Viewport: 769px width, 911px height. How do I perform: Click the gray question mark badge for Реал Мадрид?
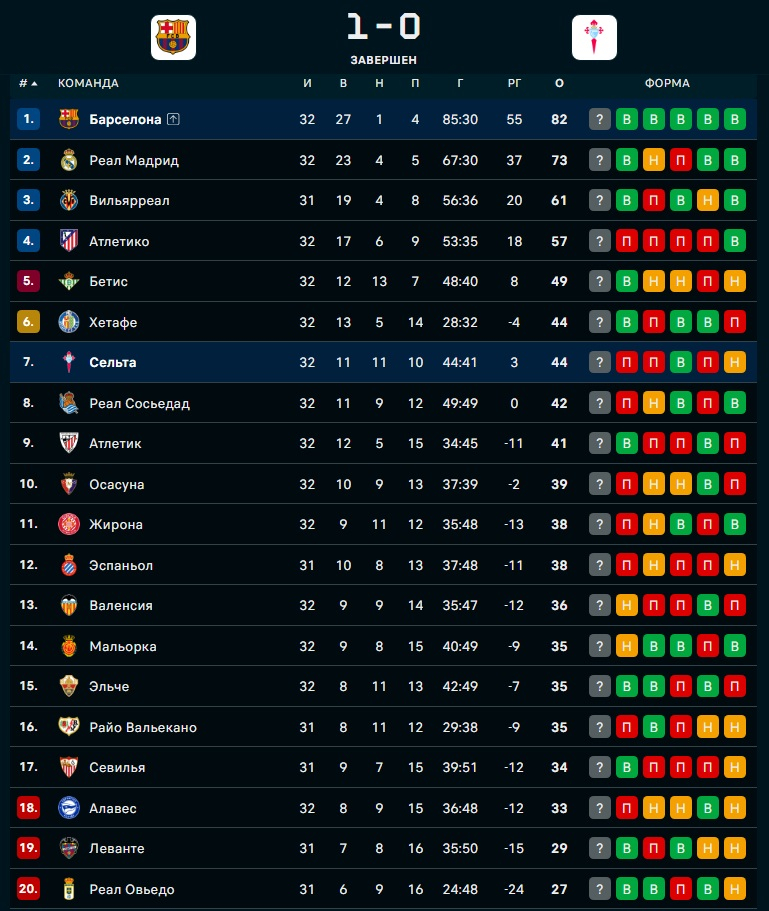point(600,160)
